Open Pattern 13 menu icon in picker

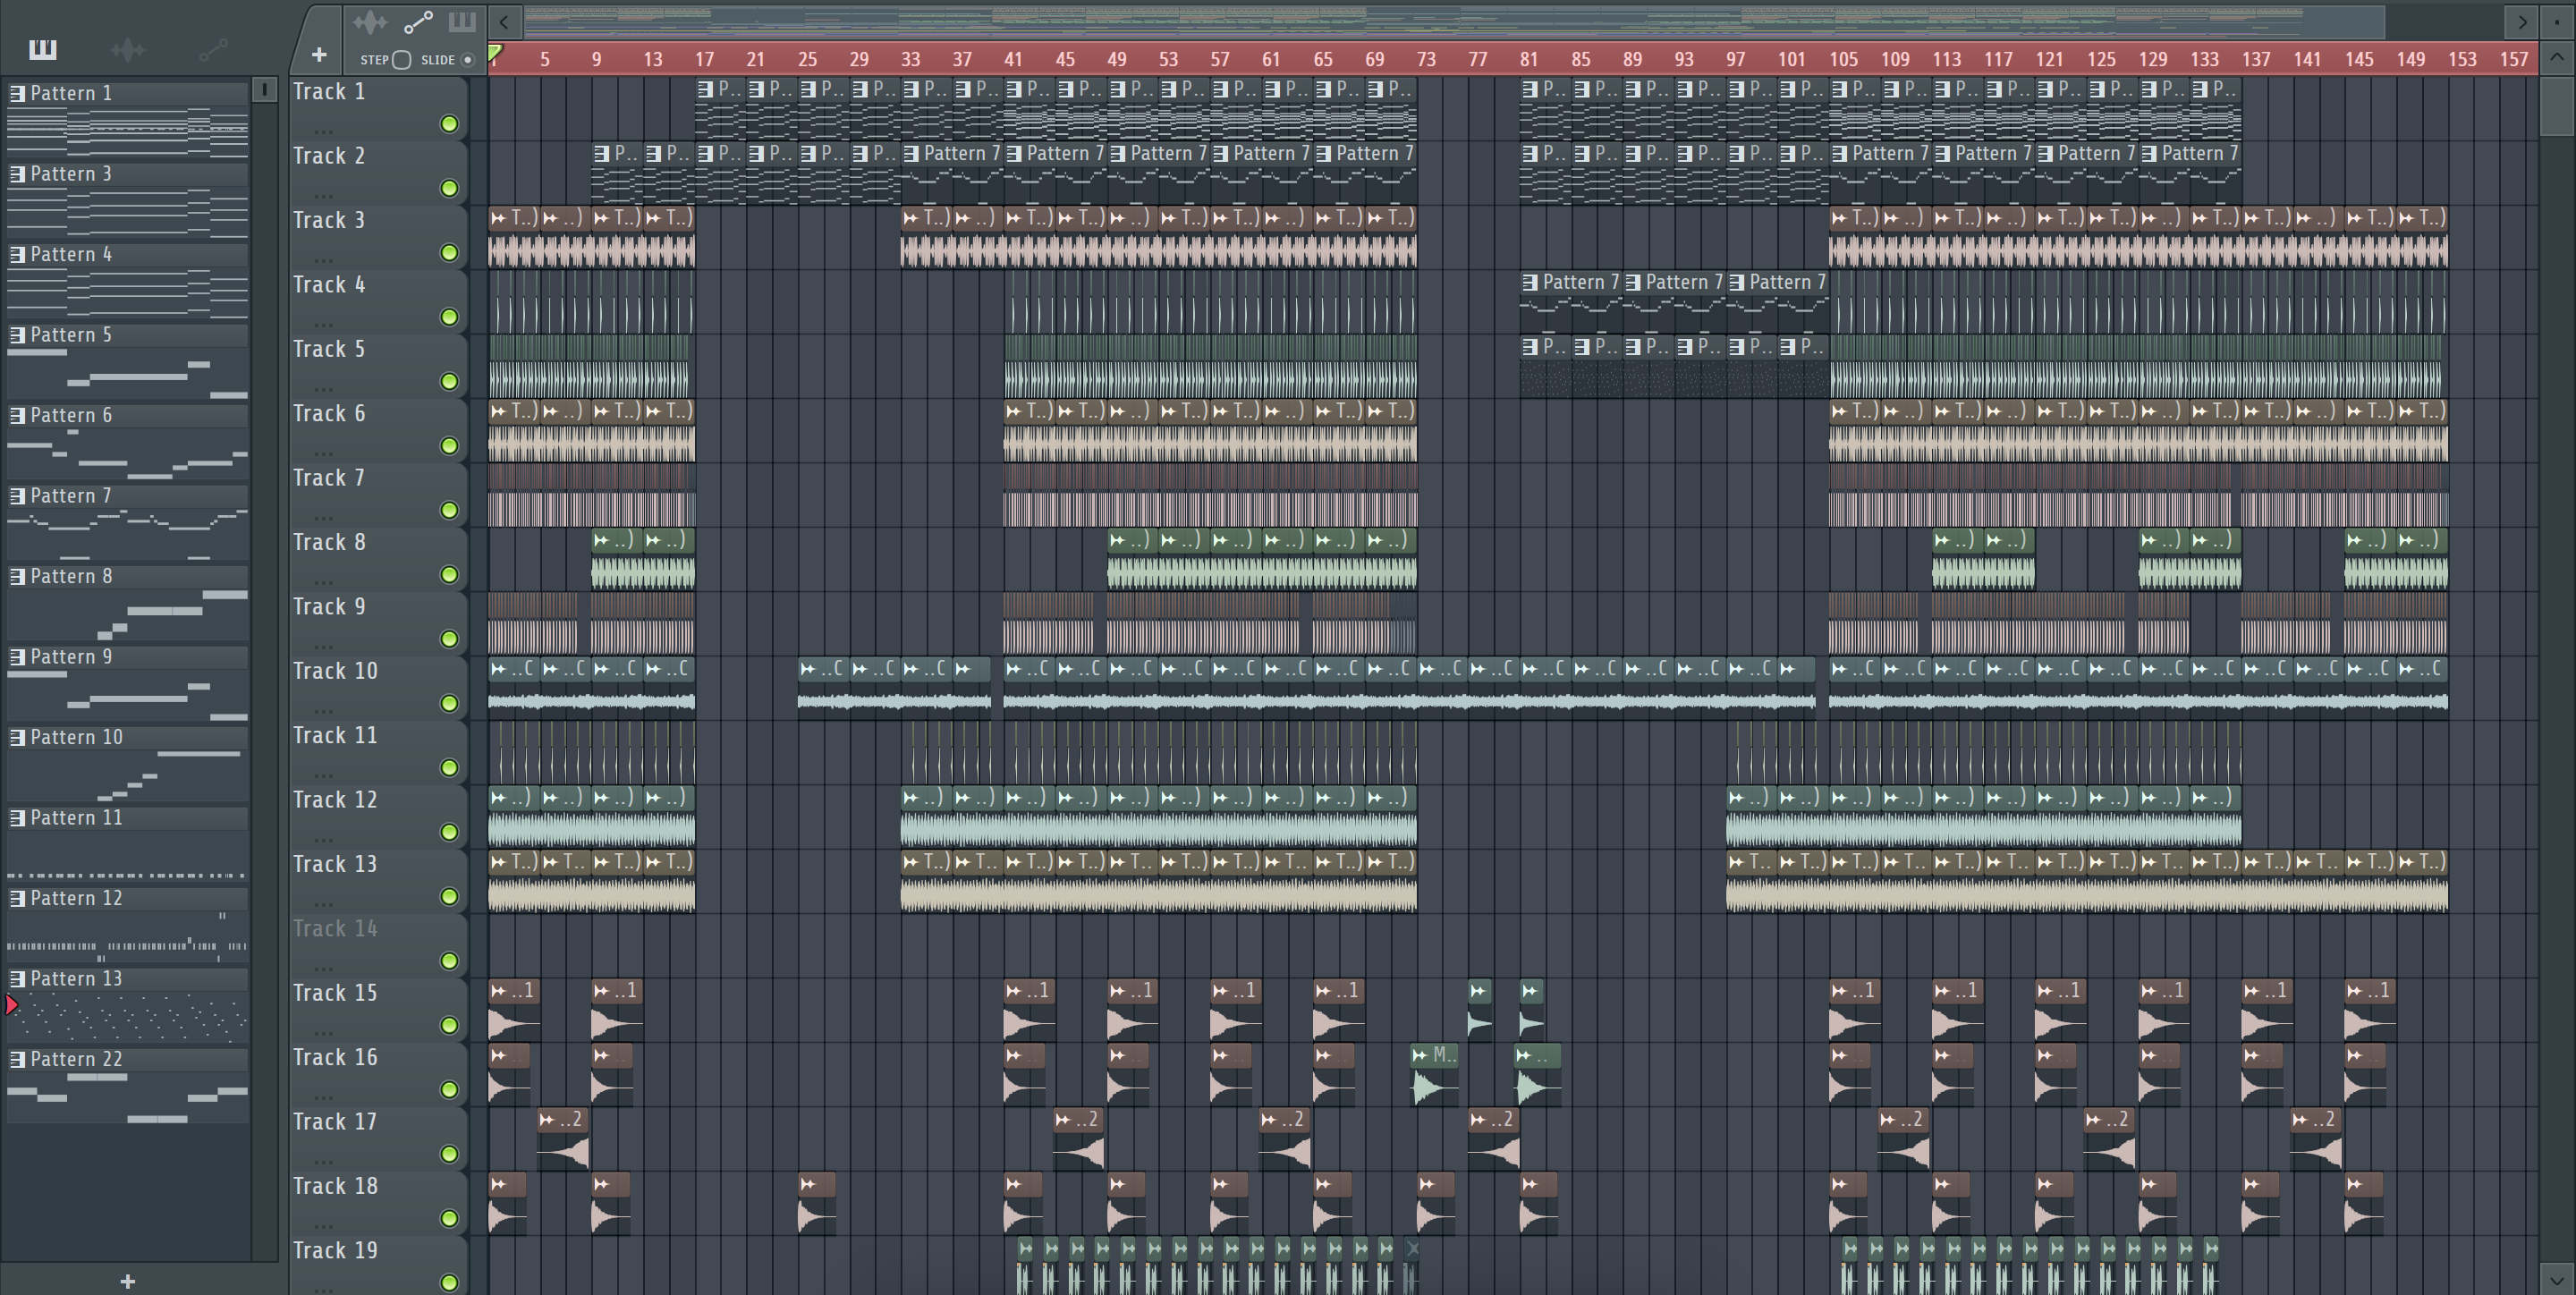pos(17,979)
